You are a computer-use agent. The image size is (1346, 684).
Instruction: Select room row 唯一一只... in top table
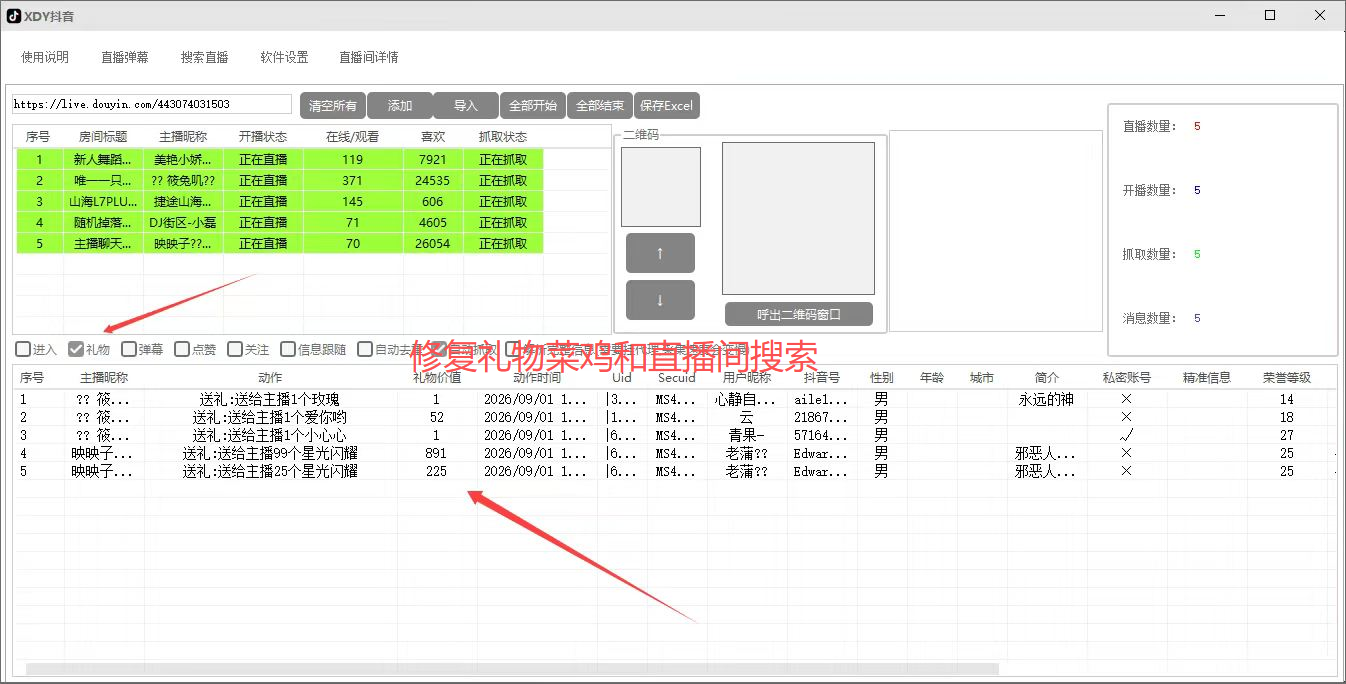[279, 180]
